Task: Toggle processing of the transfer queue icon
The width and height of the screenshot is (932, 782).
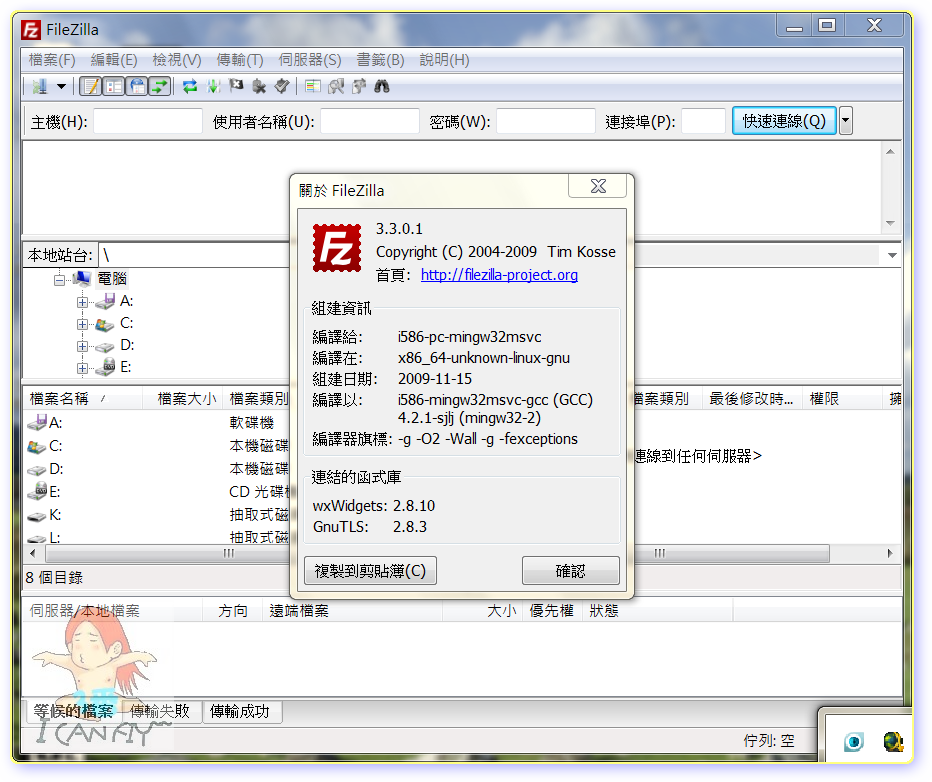Action: (x=213, y=87)
